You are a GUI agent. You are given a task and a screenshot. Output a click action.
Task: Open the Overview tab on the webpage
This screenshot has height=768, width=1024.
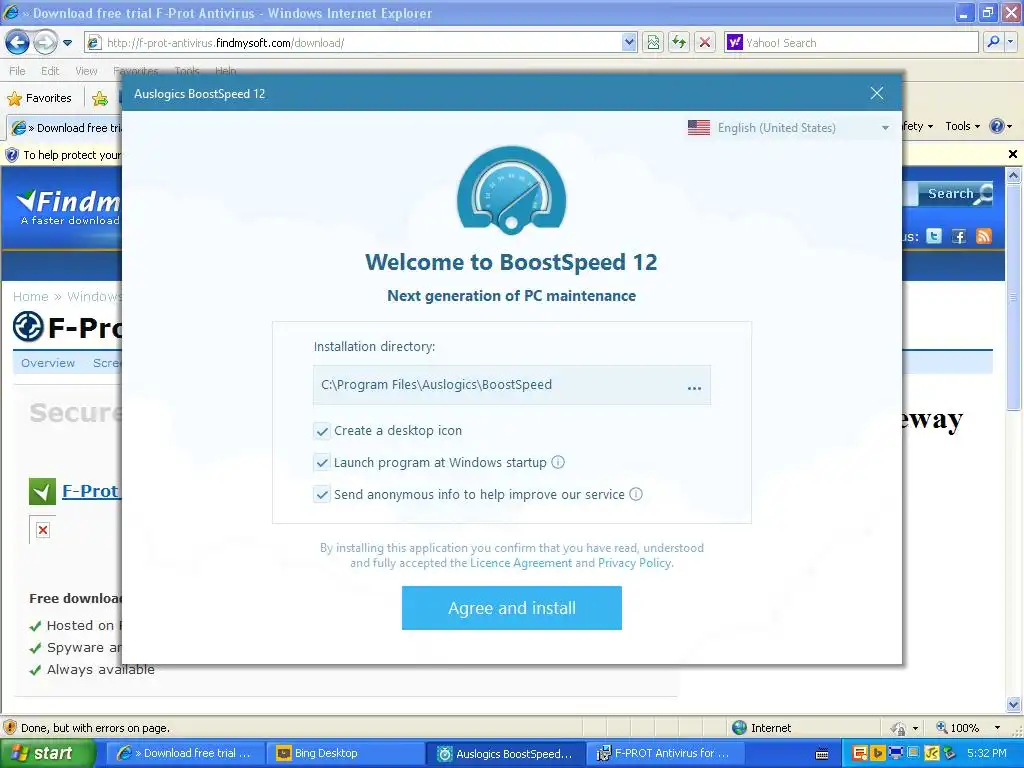coord(48,363)
